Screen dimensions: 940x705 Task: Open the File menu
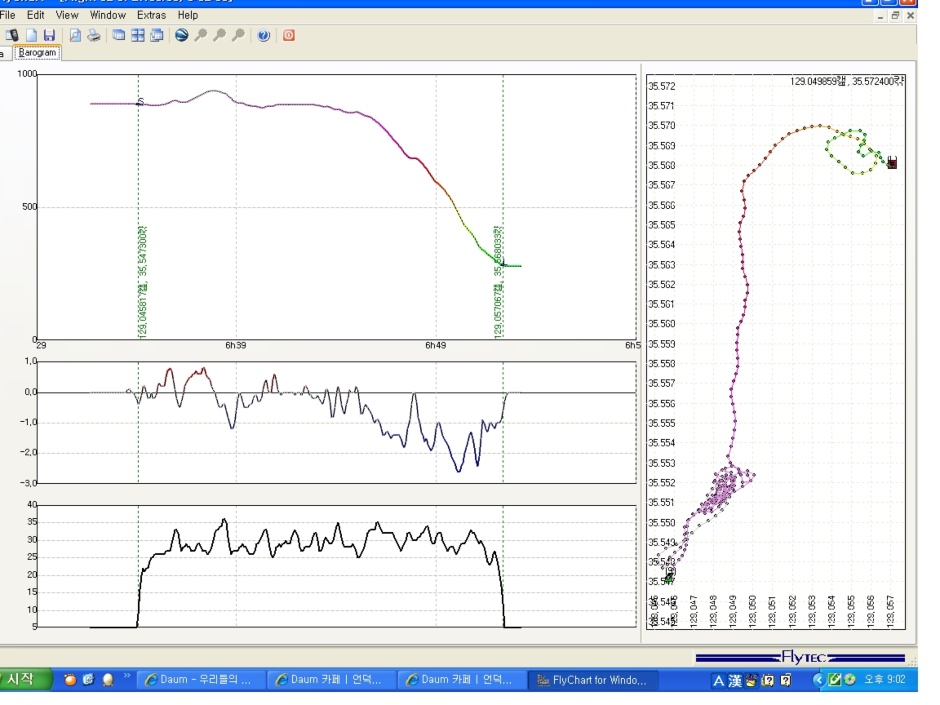click(x=8, y=15)
